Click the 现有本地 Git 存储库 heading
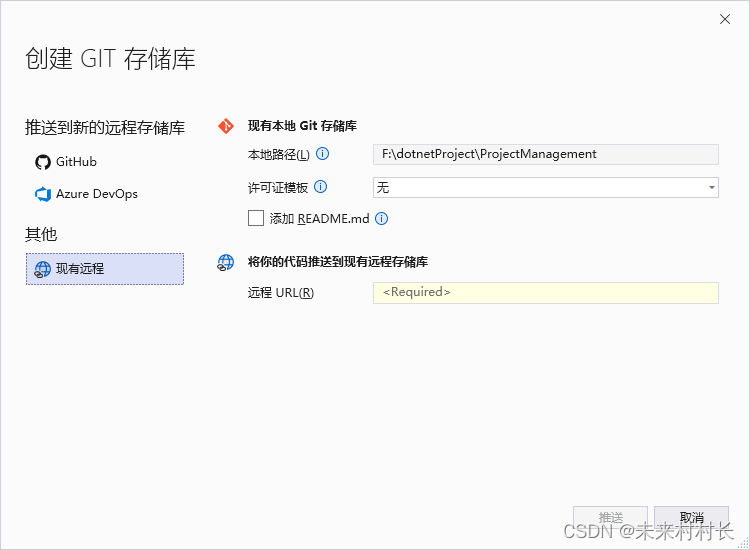 (x=302, y=126)
